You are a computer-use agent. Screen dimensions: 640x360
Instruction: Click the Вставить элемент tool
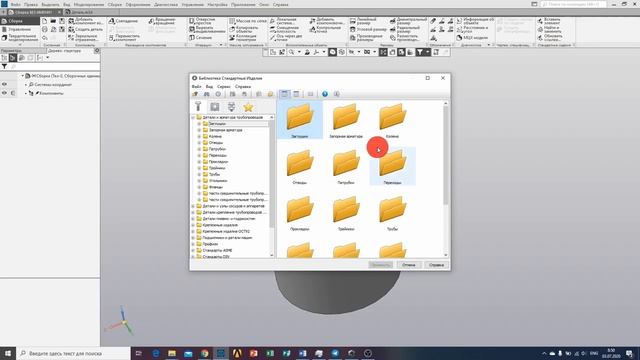tap(549, 21)
